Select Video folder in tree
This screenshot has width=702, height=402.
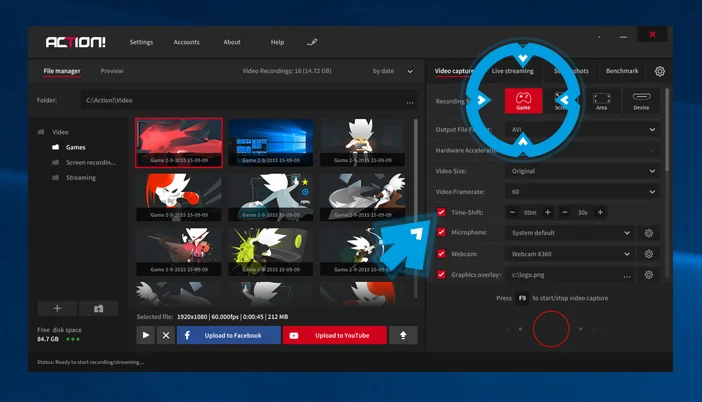[60, 132]
